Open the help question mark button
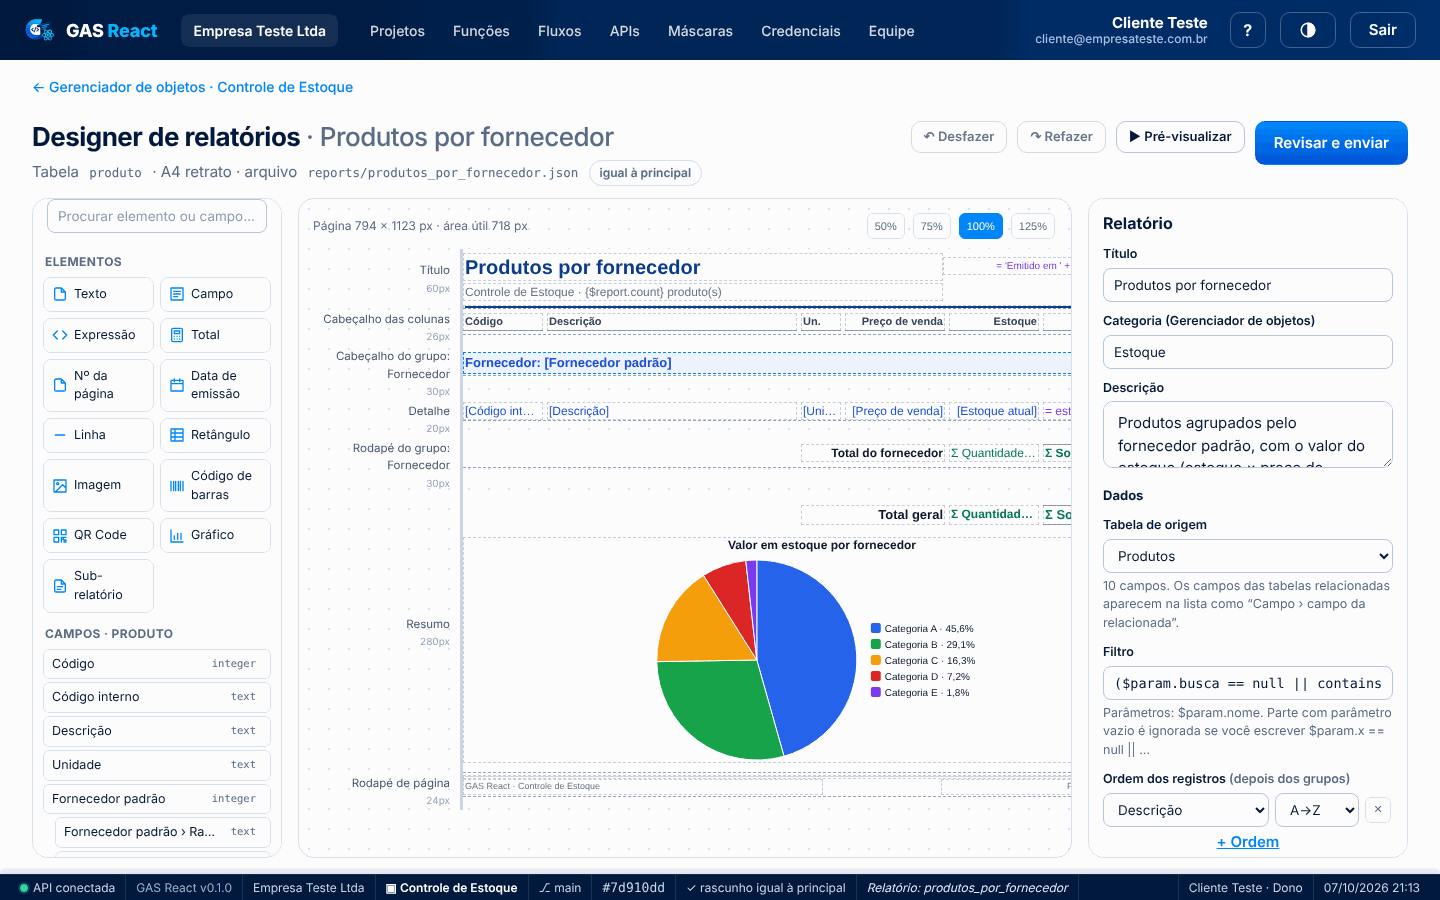 (1247, 30)
